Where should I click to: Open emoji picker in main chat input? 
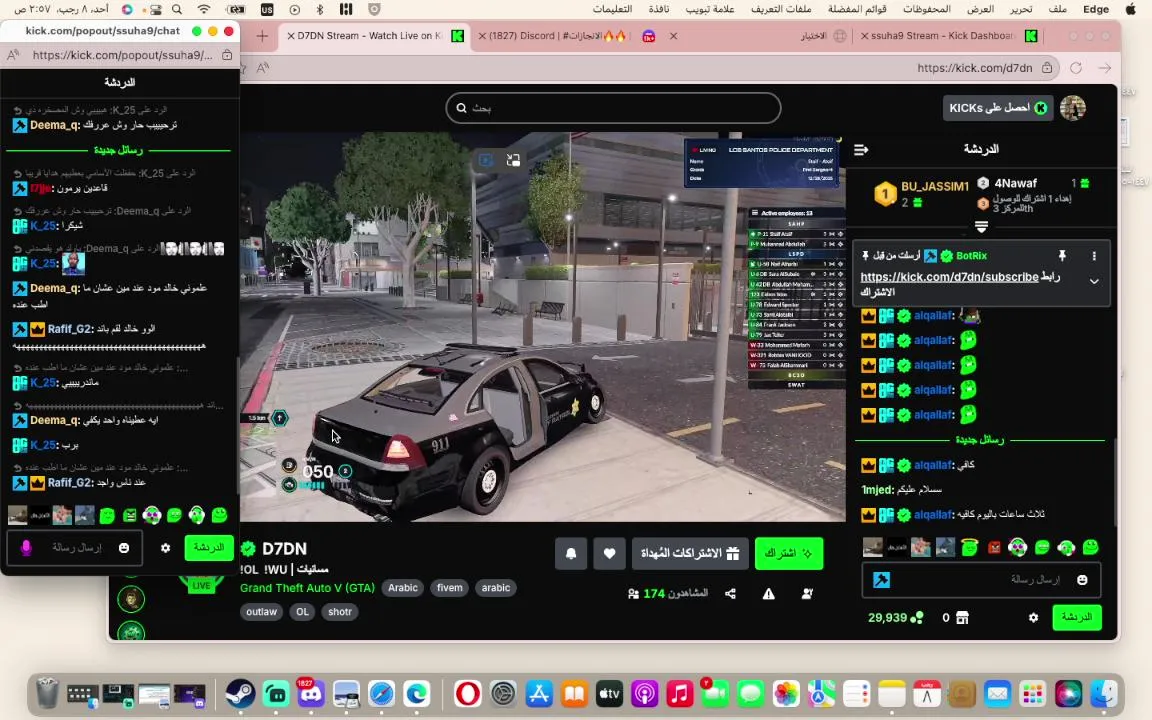(1081, 580)
